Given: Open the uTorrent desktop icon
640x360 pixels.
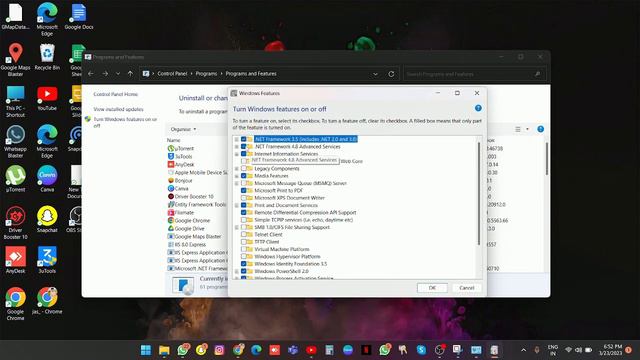Looking at the screenshot, I should coord(16,179).
